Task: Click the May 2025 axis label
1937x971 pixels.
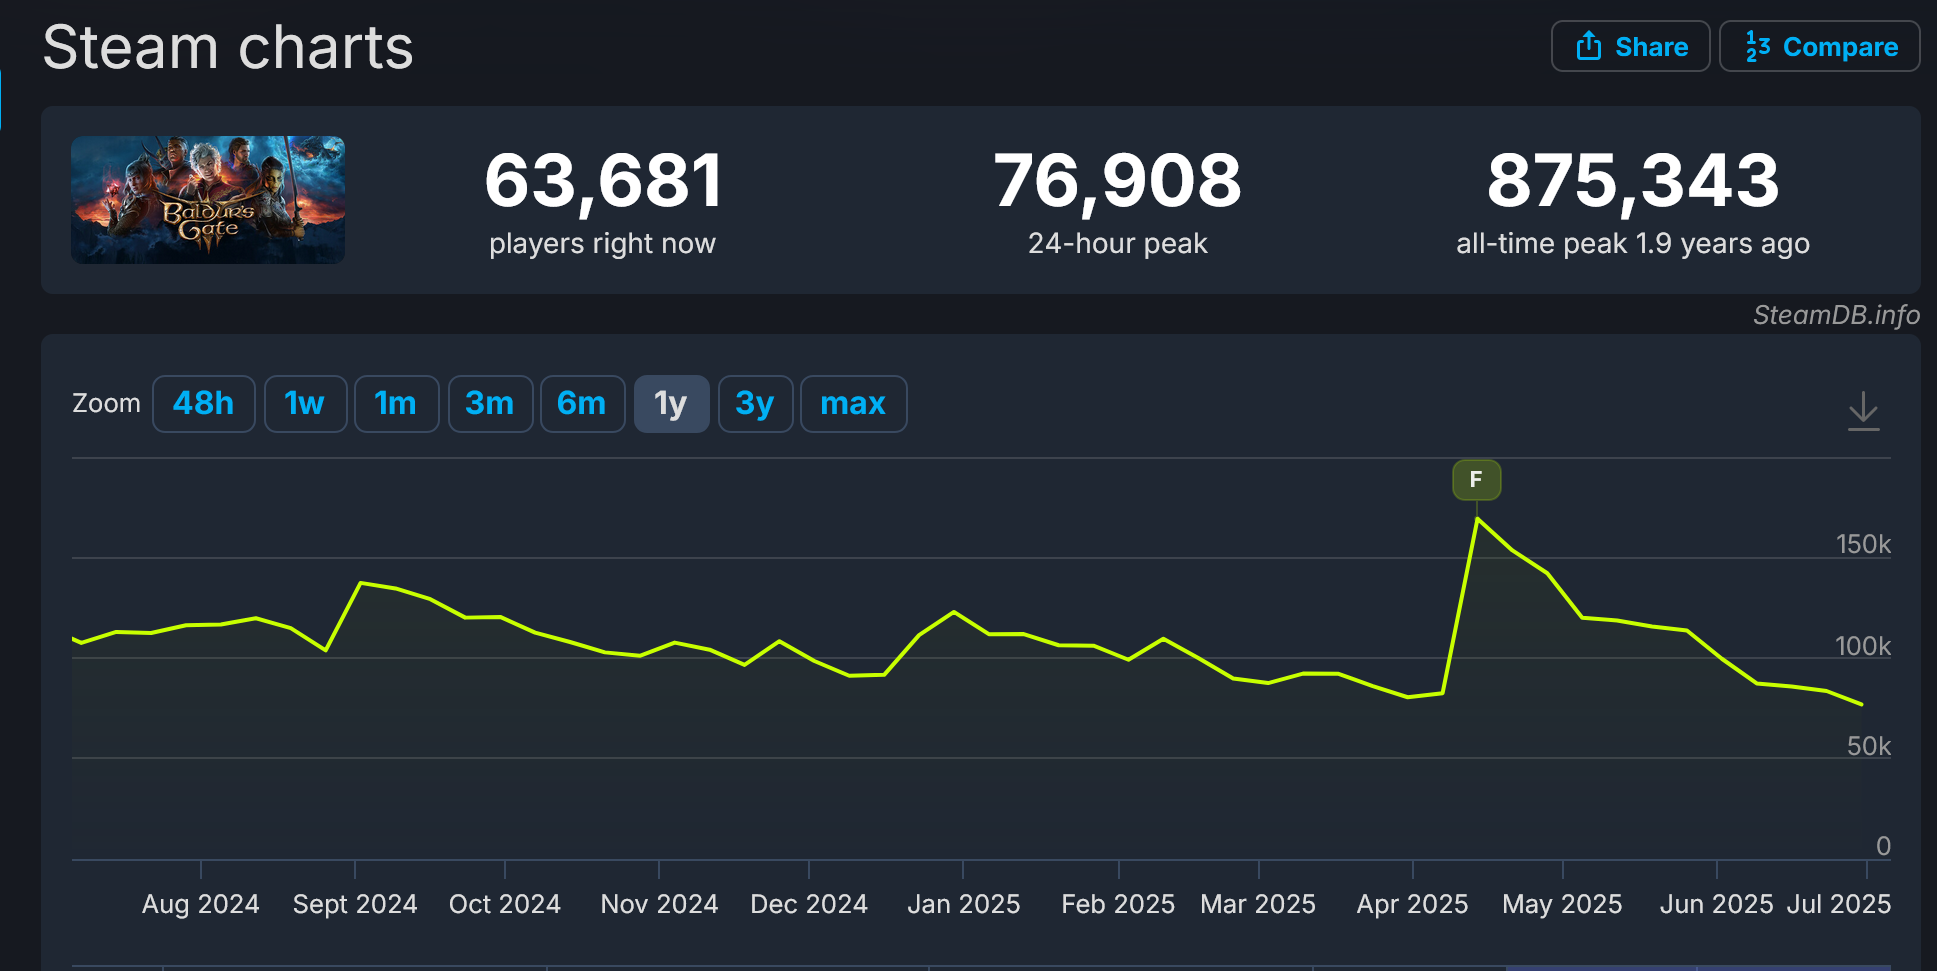Action: 1562,904
